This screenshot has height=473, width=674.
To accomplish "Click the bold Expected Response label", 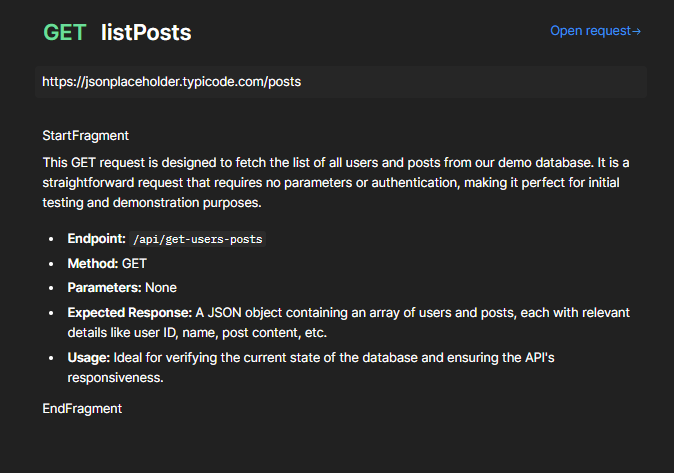I will [129, 312].
